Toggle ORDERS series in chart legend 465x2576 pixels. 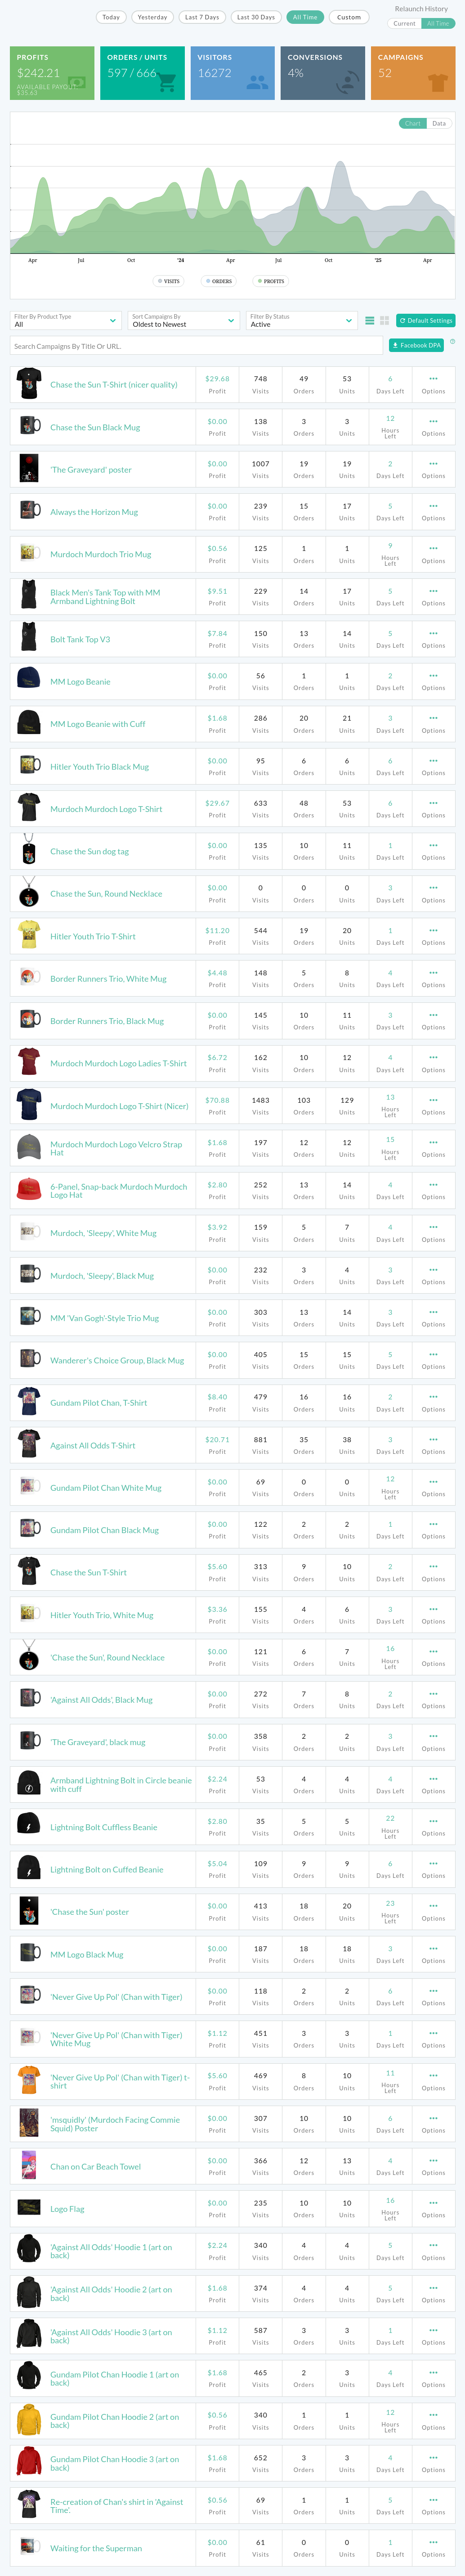tap(219, 281)
